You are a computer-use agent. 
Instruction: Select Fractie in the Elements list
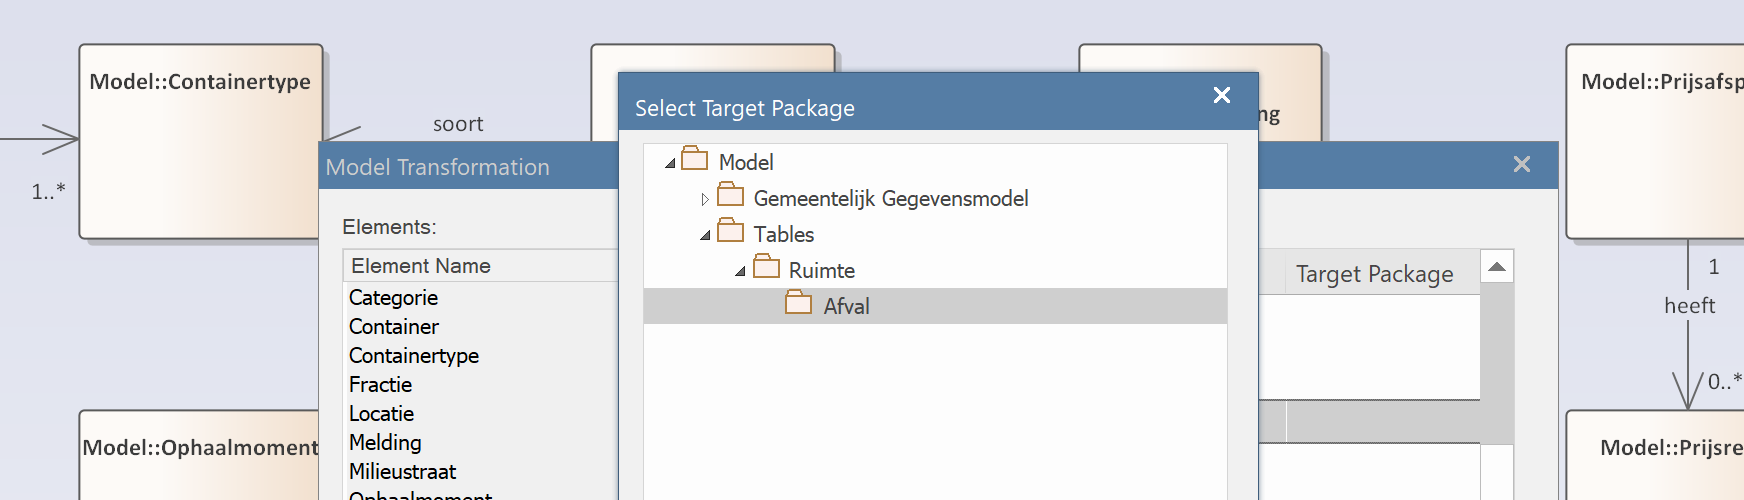(x=380, y=385)
